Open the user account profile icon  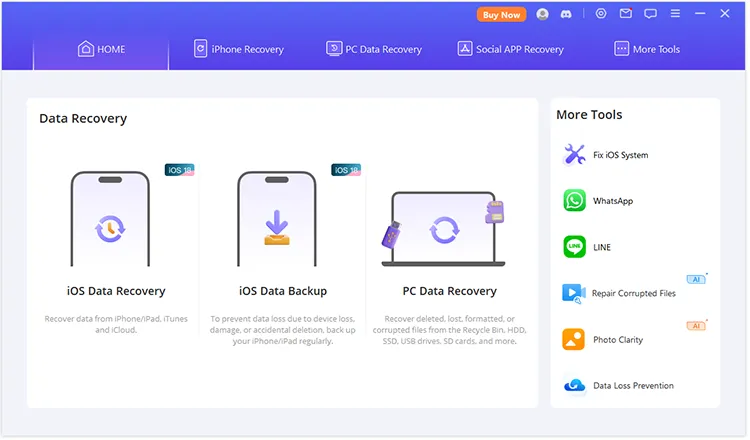point(542,14)
